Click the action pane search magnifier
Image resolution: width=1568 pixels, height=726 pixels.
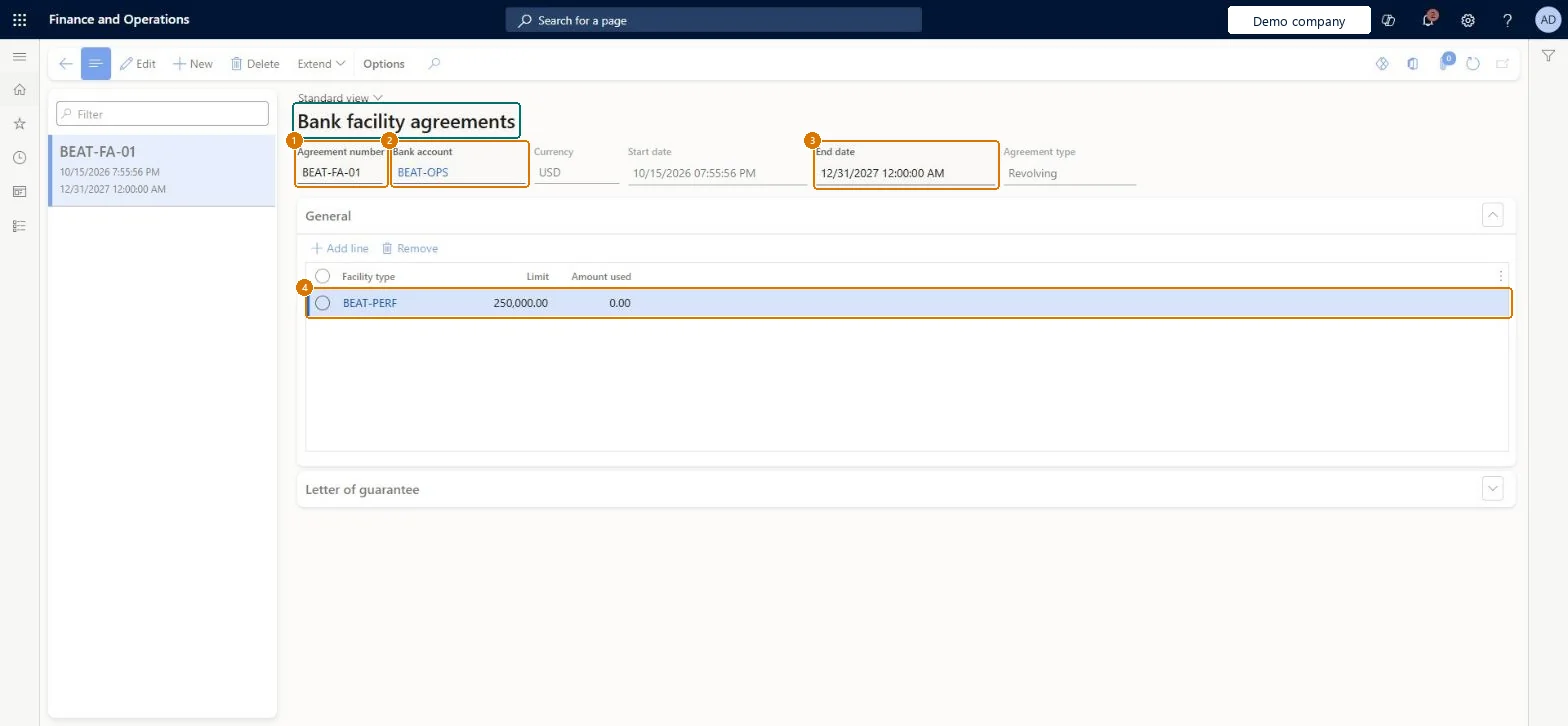tap(434, 64)
